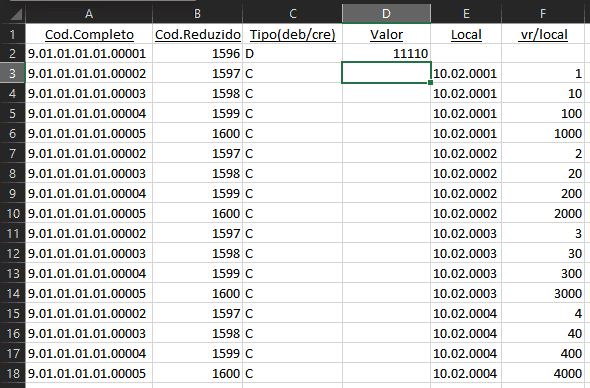Select vr/local cell with value 2

click(x=543, y=153)
